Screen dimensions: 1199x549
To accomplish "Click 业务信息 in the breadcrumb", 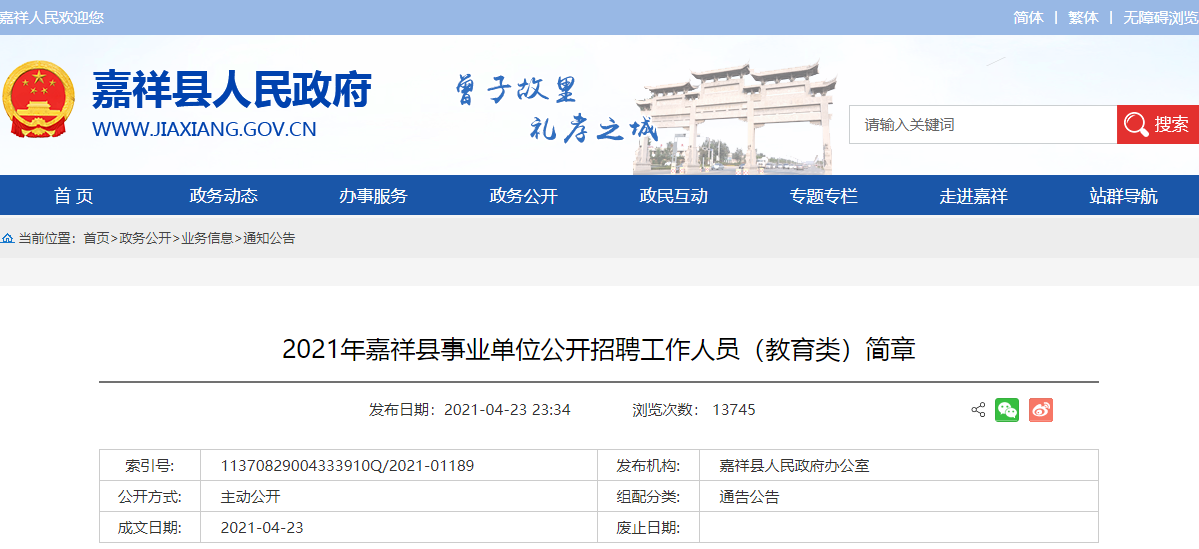I will pos(207,239).
